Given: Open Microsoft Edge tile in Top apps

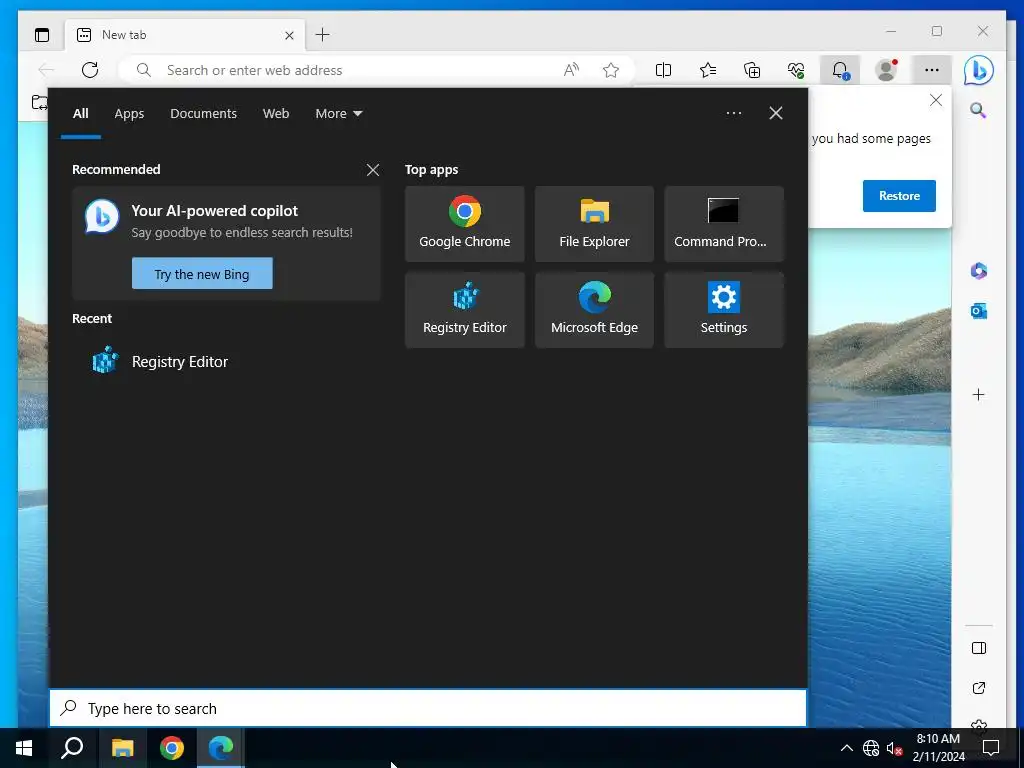Looking at the screenshot, I should (594, 310).
